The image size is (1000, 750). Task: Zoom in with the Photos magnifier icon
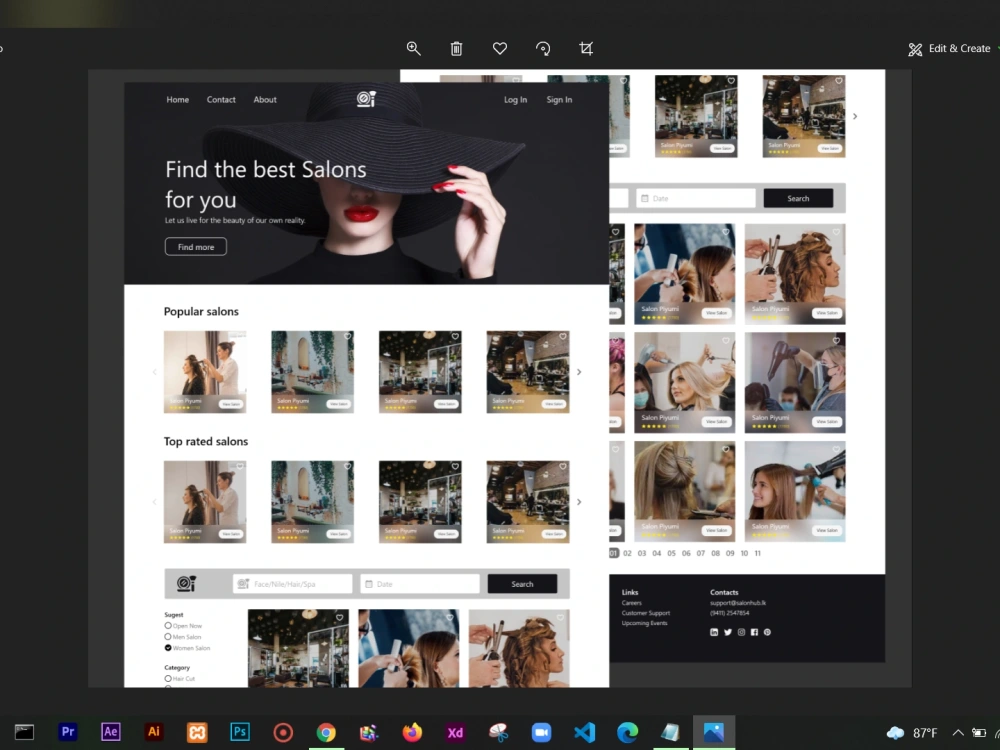(413, 48)
